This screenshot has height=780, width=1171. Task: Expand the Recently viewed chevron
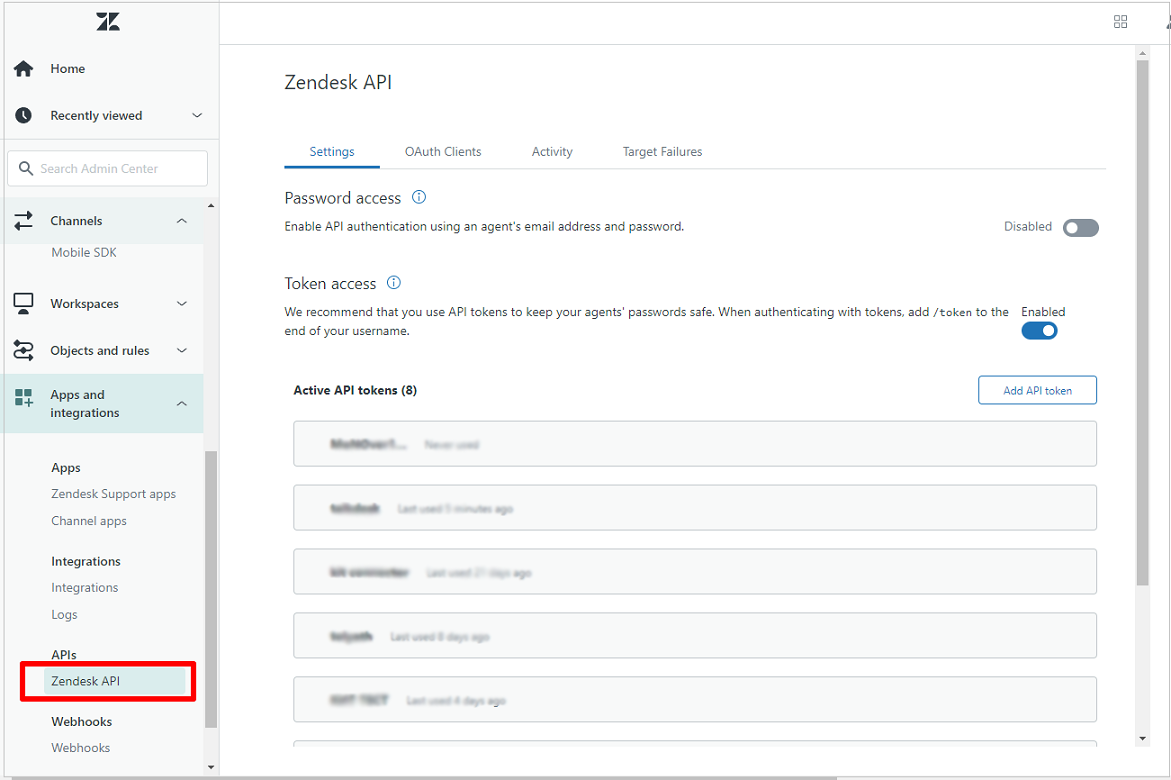(197, 115)
